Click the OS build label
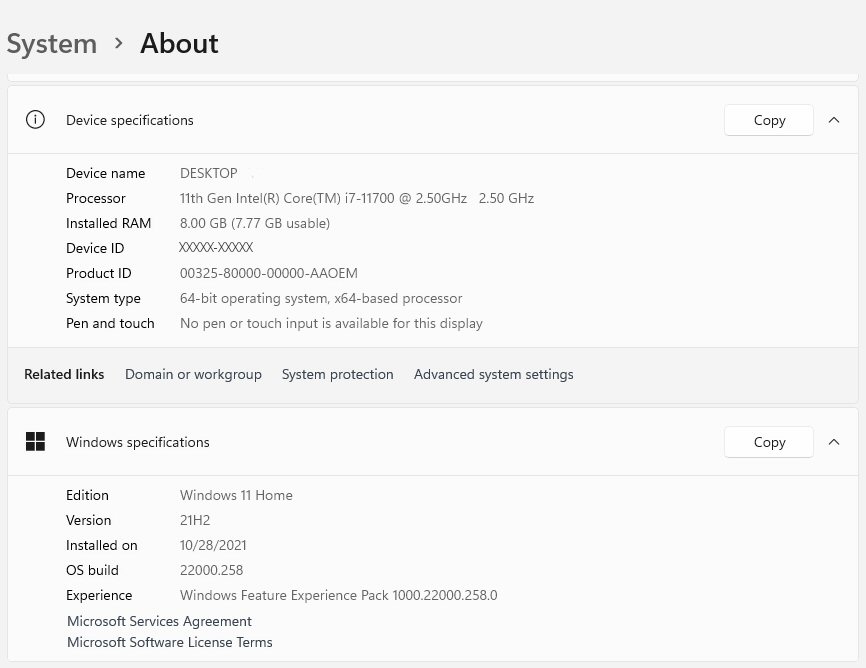Viewport: 866px width, 668px height. point(92,570)
